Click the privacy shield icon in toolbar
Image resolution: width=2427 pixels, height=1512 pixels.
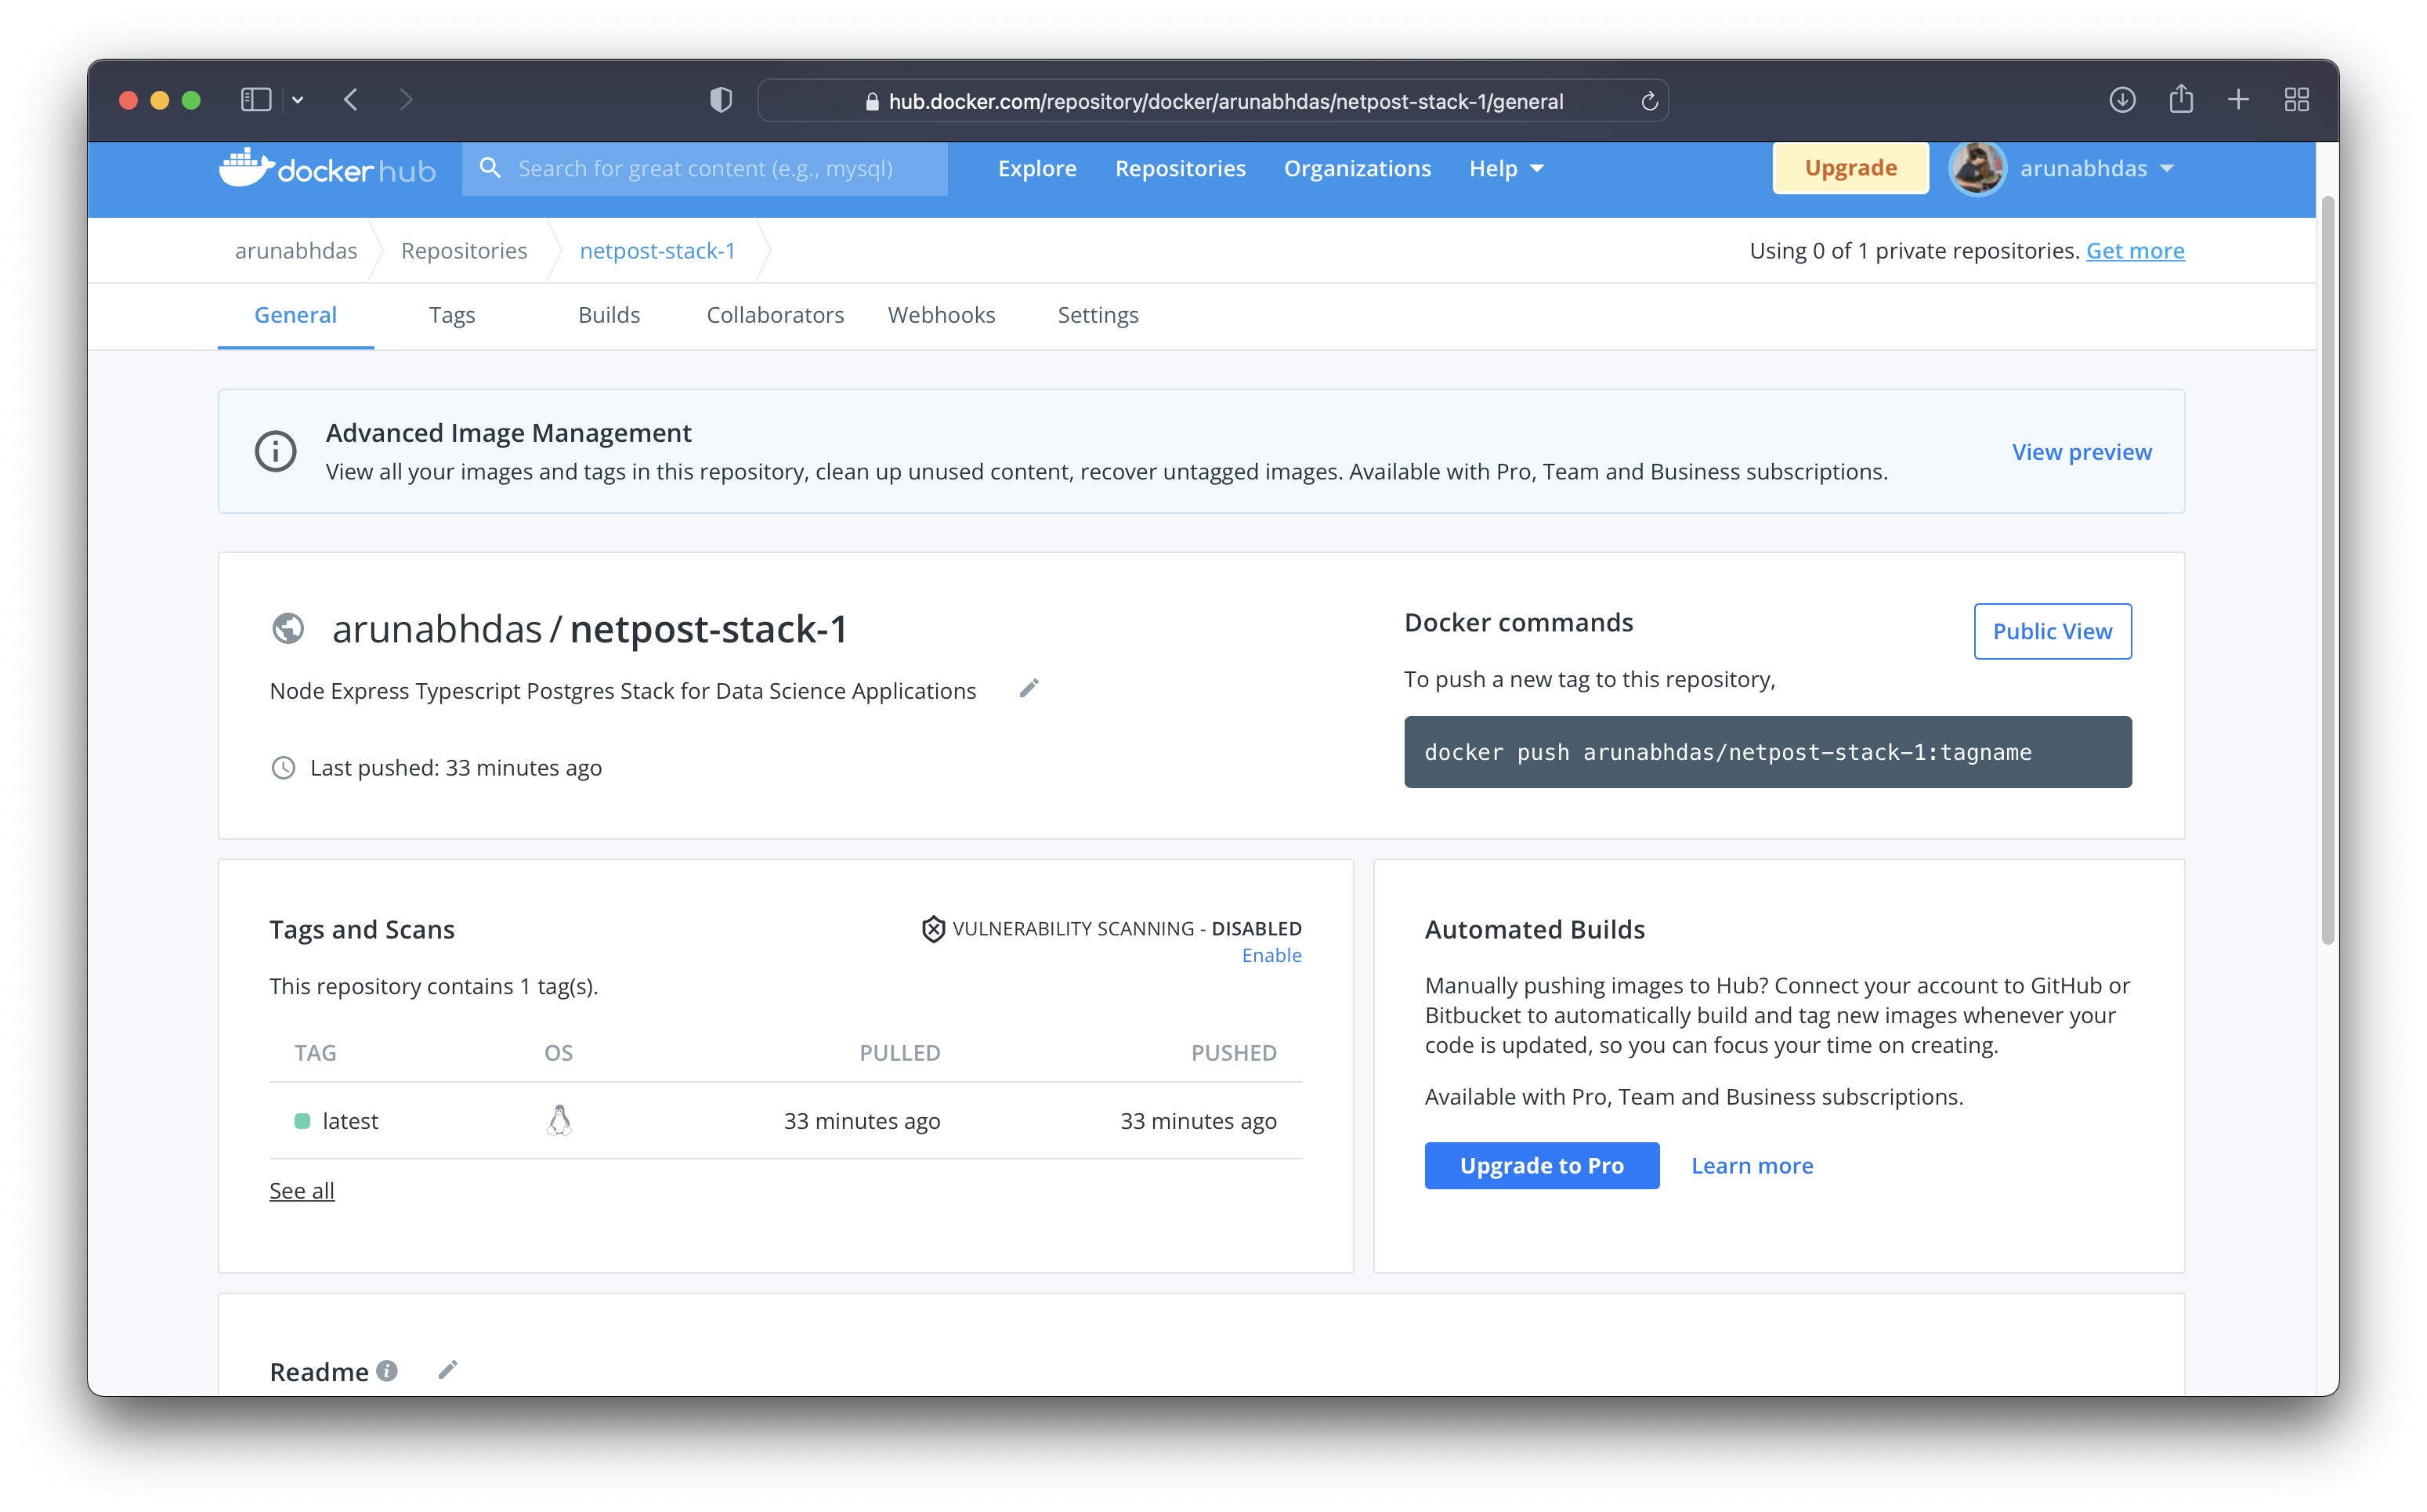(x=721, y=100)
